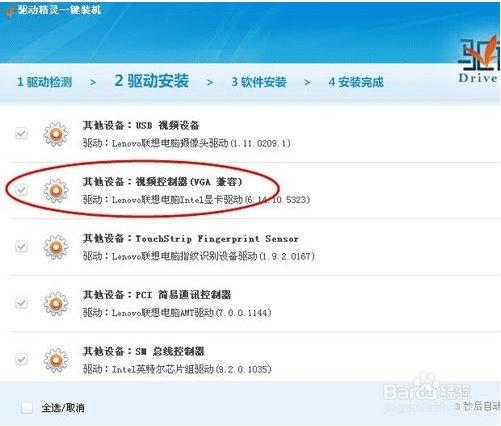Uncheck the USB 视频设备 driver checkbox
501x426 pixels.
(x=22, y=133)
